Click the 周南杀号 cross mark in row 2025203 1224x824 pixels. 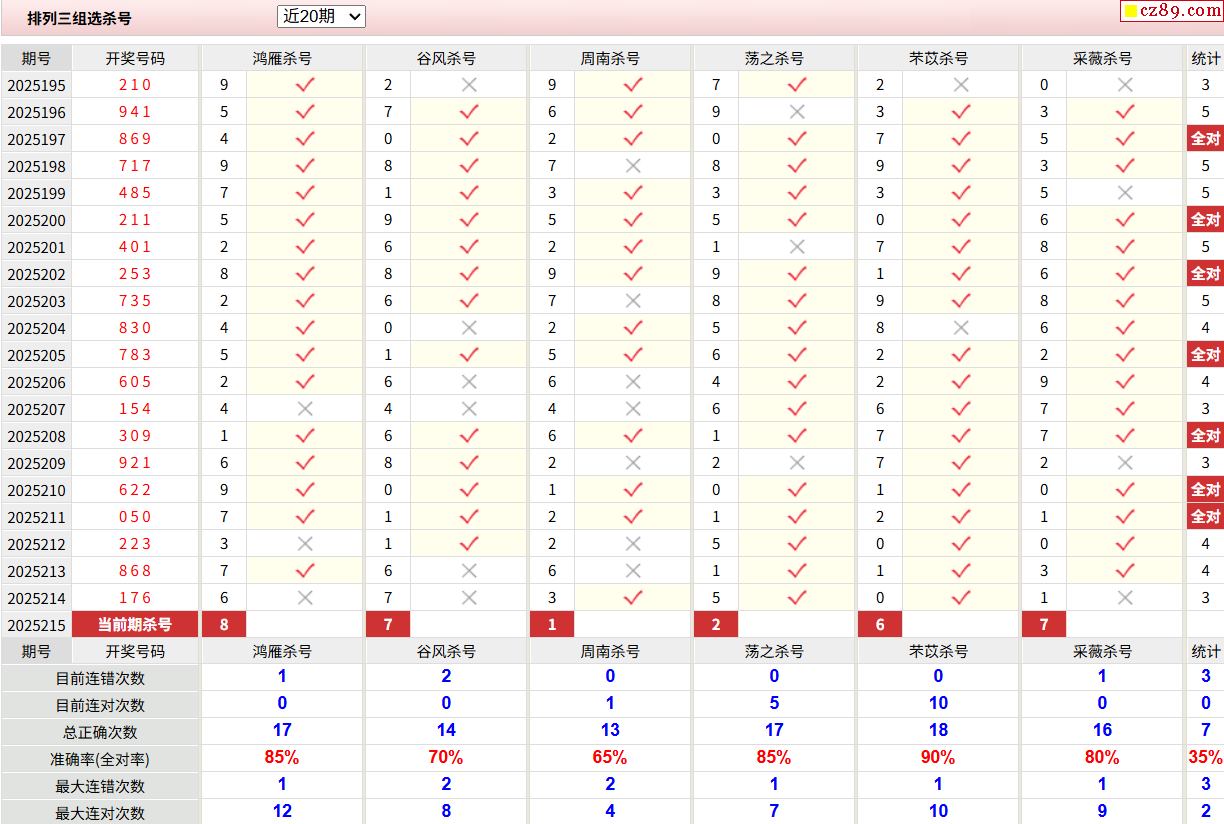pyautogui.click(x=633, y=301)
